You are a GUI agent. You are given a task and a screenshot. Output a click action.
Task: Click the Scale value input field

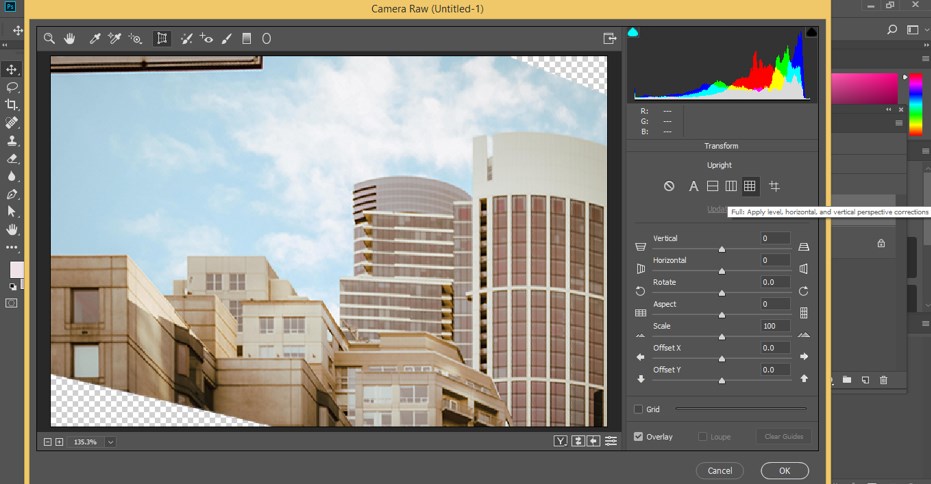[774, 326]
